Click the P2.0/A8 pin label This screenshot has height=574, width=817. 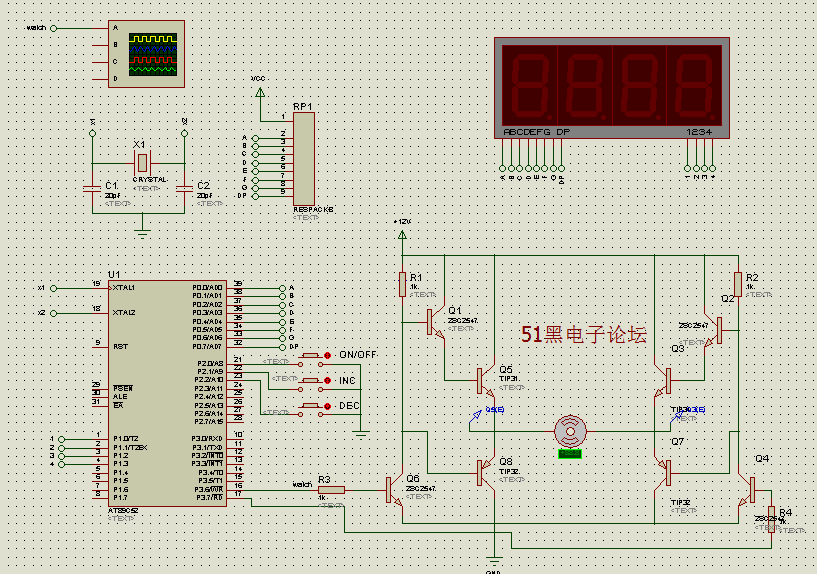[x=210, y=363]
